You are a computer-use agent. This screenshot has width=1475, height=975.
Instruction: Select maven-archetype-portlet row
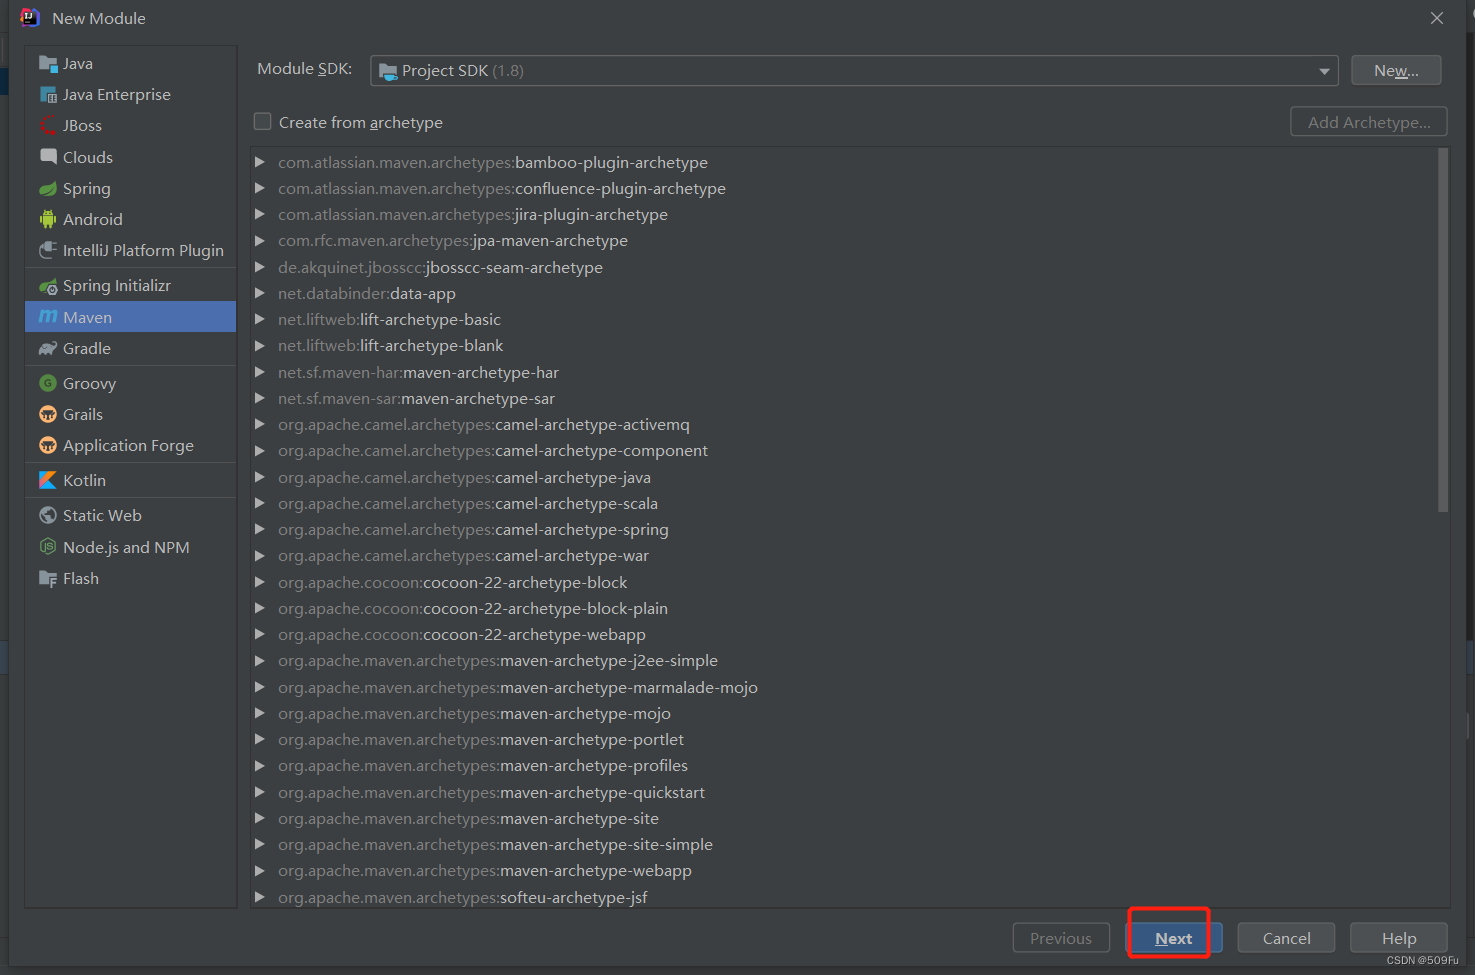point(843,739)
